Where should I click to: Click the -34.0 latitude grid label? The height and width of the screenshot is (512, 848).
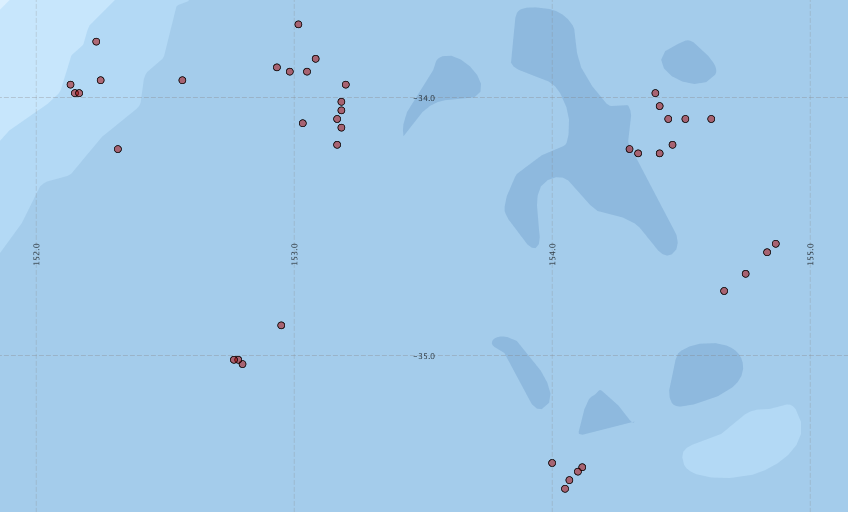(425, 98)
